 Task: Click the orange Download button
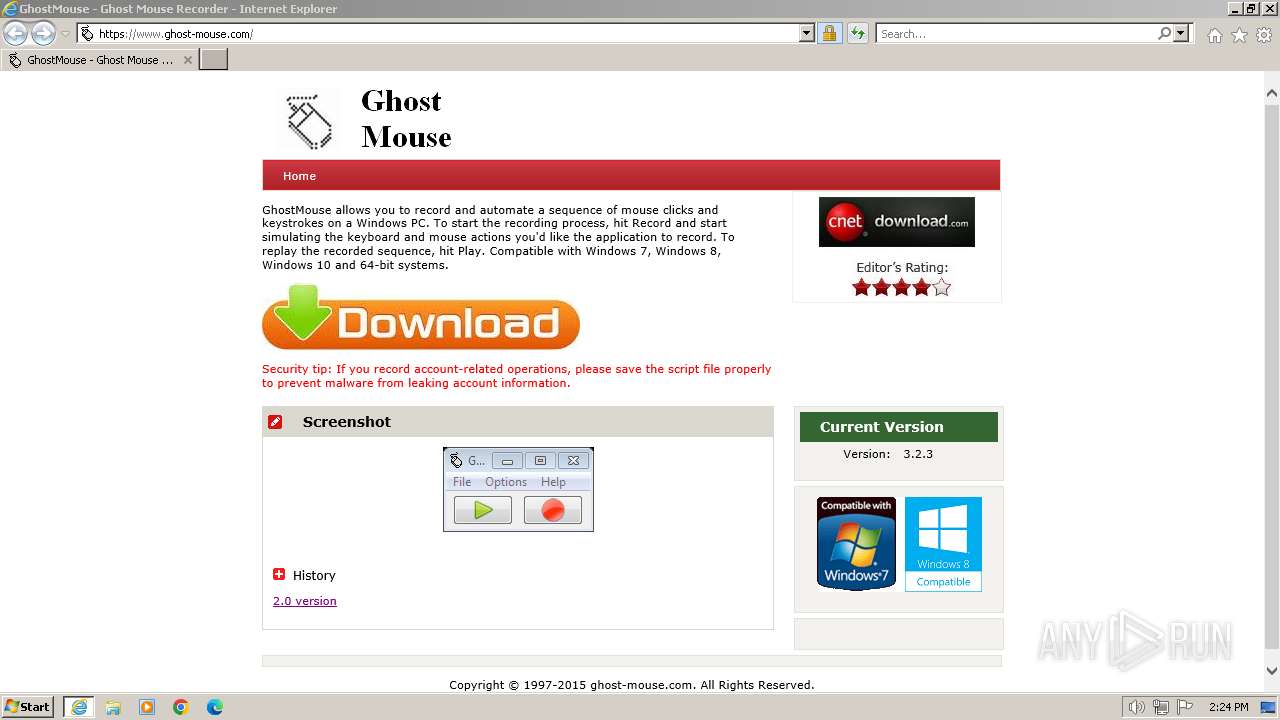tap(421, 318)
